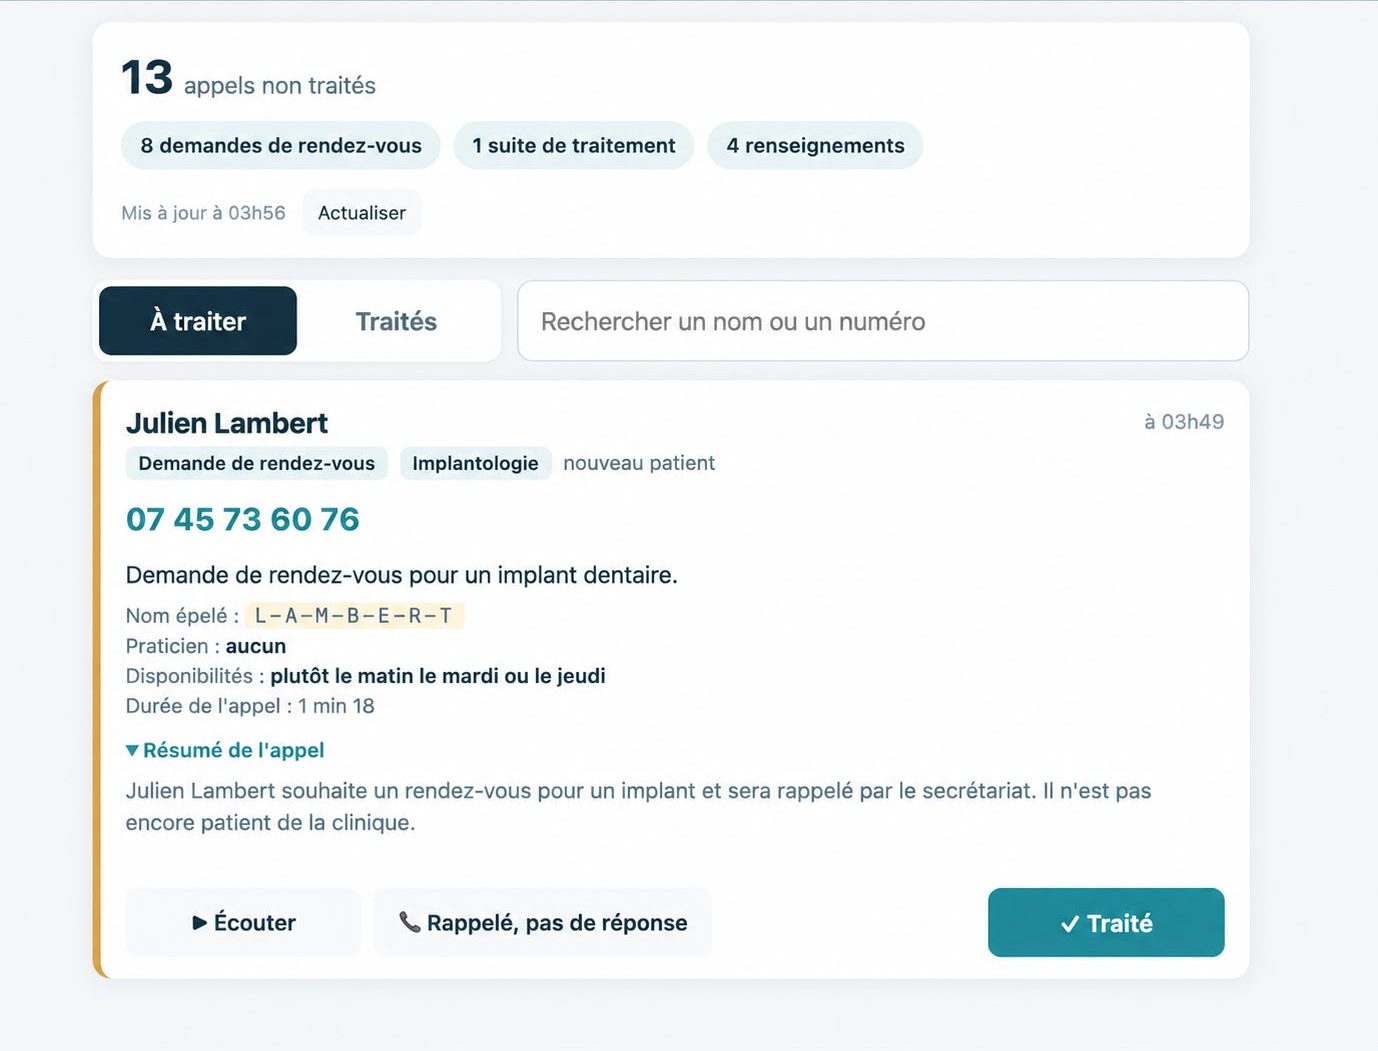Click the Demande de rendez-vous tag
Screen dimensions: 1378x1051
click(256, 463)
